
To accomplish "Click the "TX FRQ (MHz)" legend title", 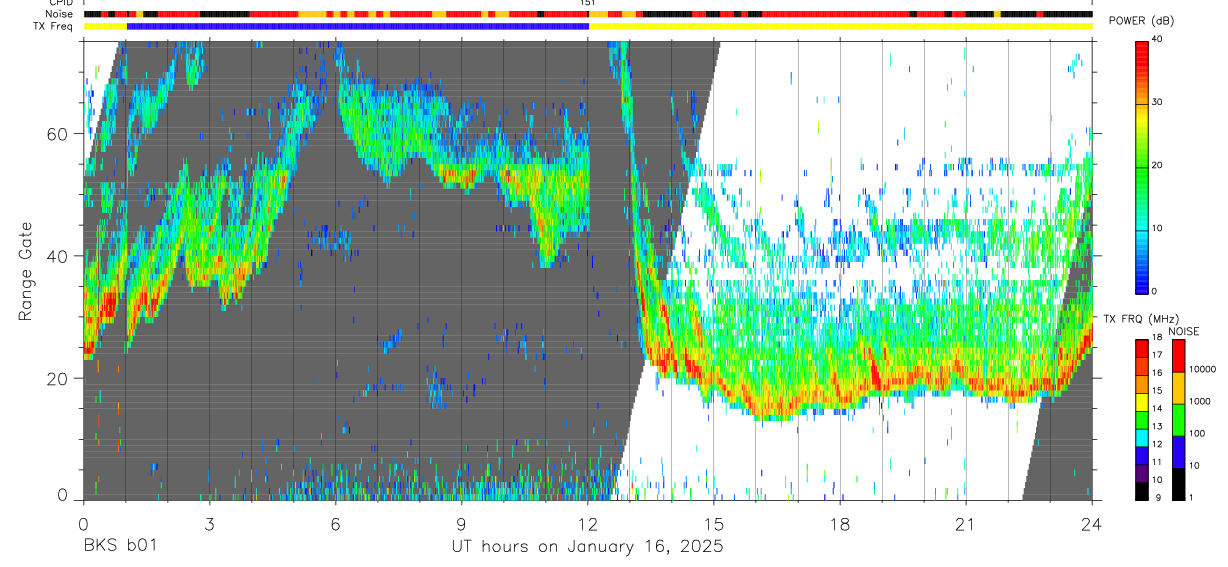I will coord(1141,318).
